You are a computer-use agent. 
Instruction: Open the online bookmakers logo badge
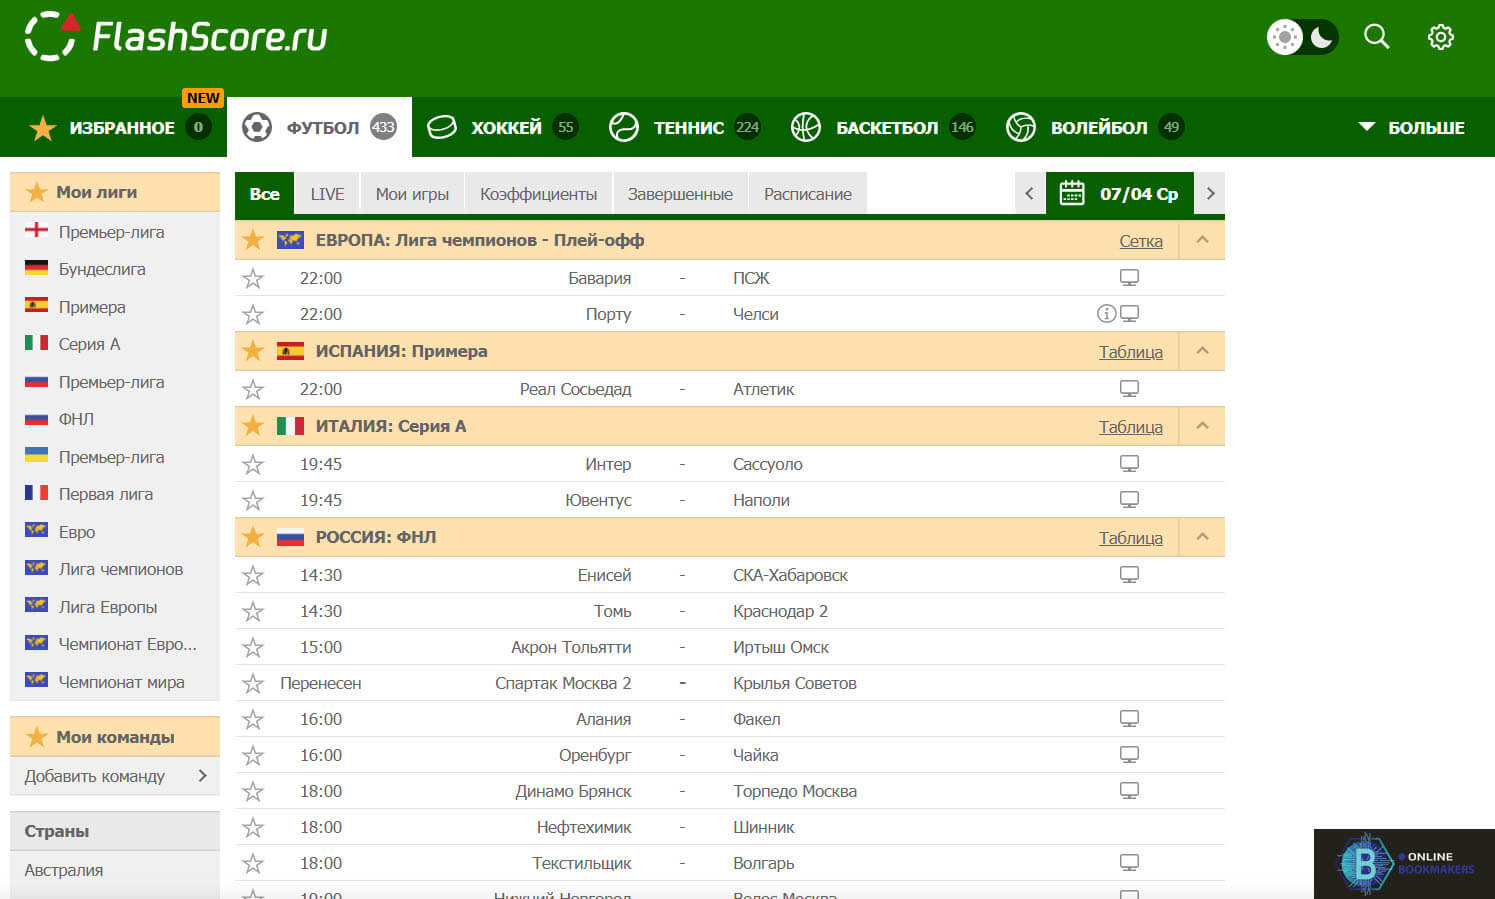click(x=1404, y=863)
